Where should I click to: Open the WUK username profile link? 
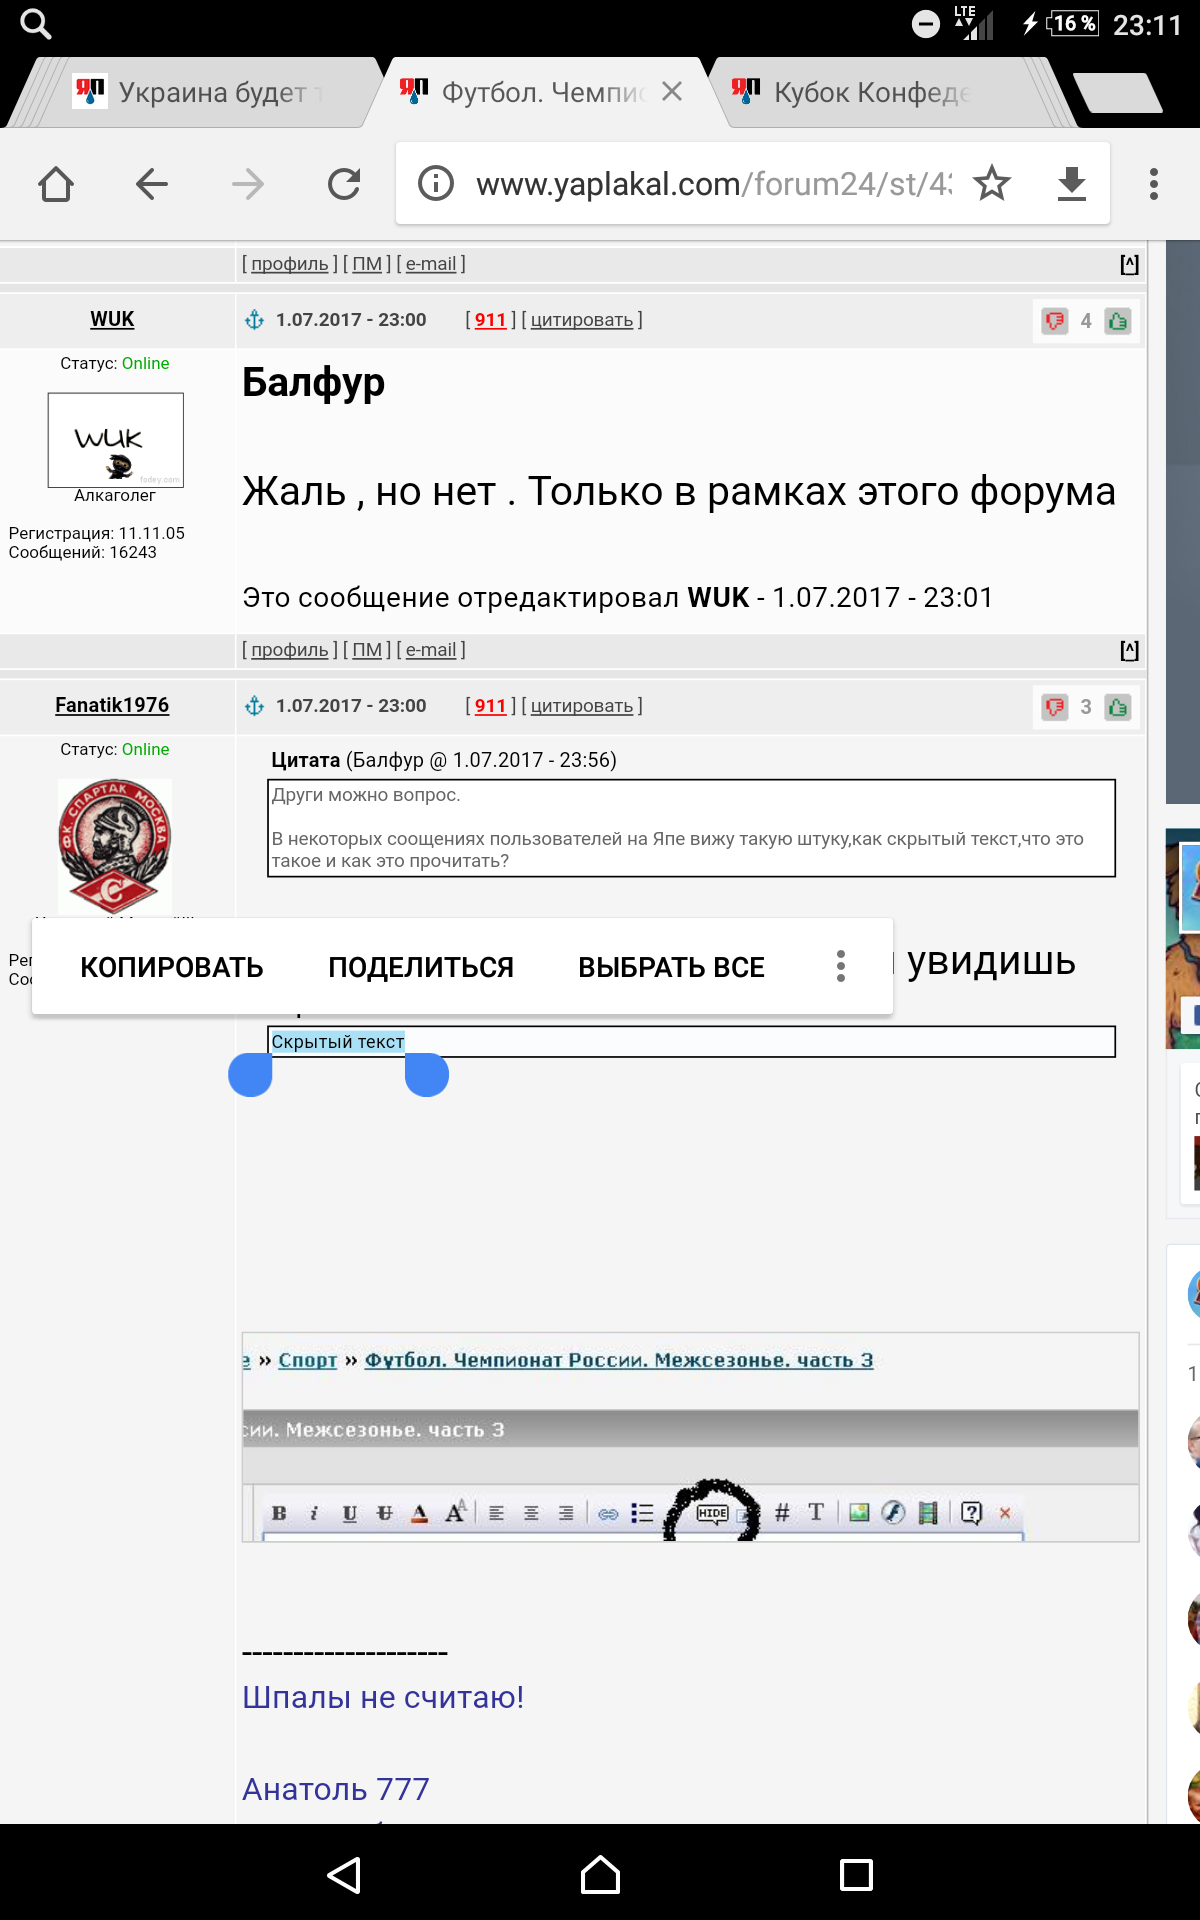pos(112,319)
